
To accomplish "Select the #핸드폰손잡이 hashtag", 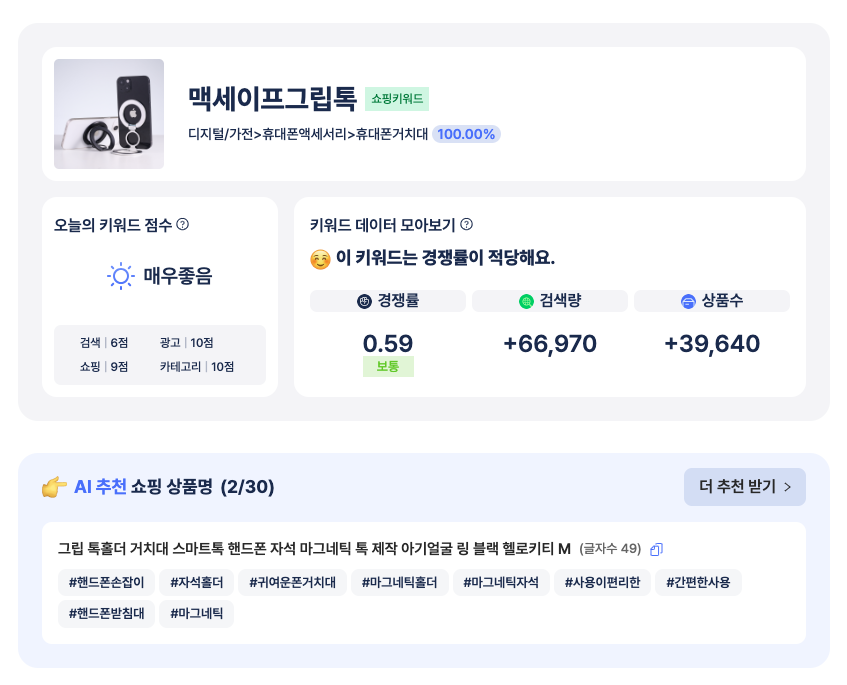I will tap(105, 582).
